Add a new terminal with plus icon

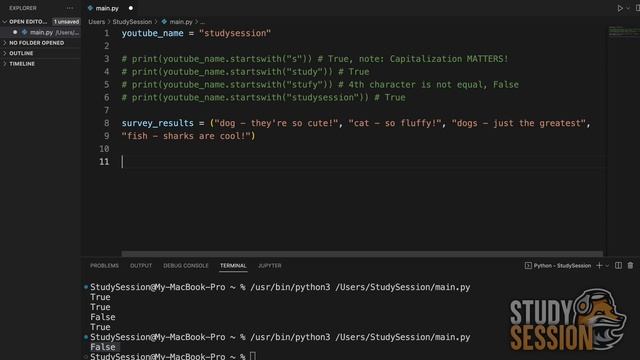click(599, 266)
